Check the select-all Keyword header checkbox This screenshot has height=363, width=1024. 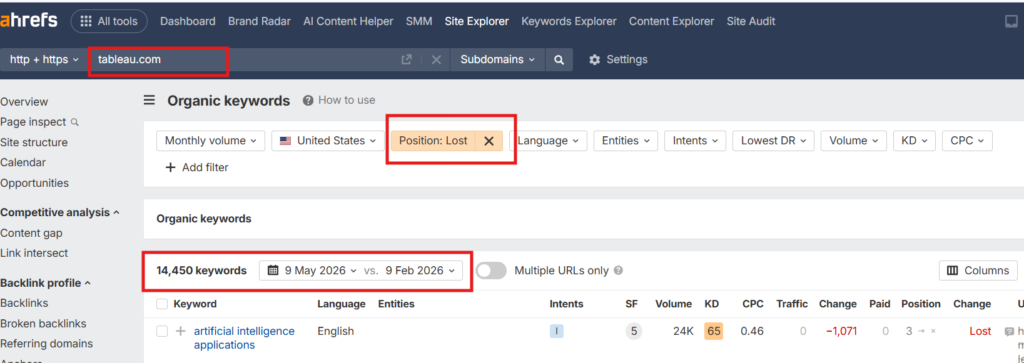click(x=162, y=304)
